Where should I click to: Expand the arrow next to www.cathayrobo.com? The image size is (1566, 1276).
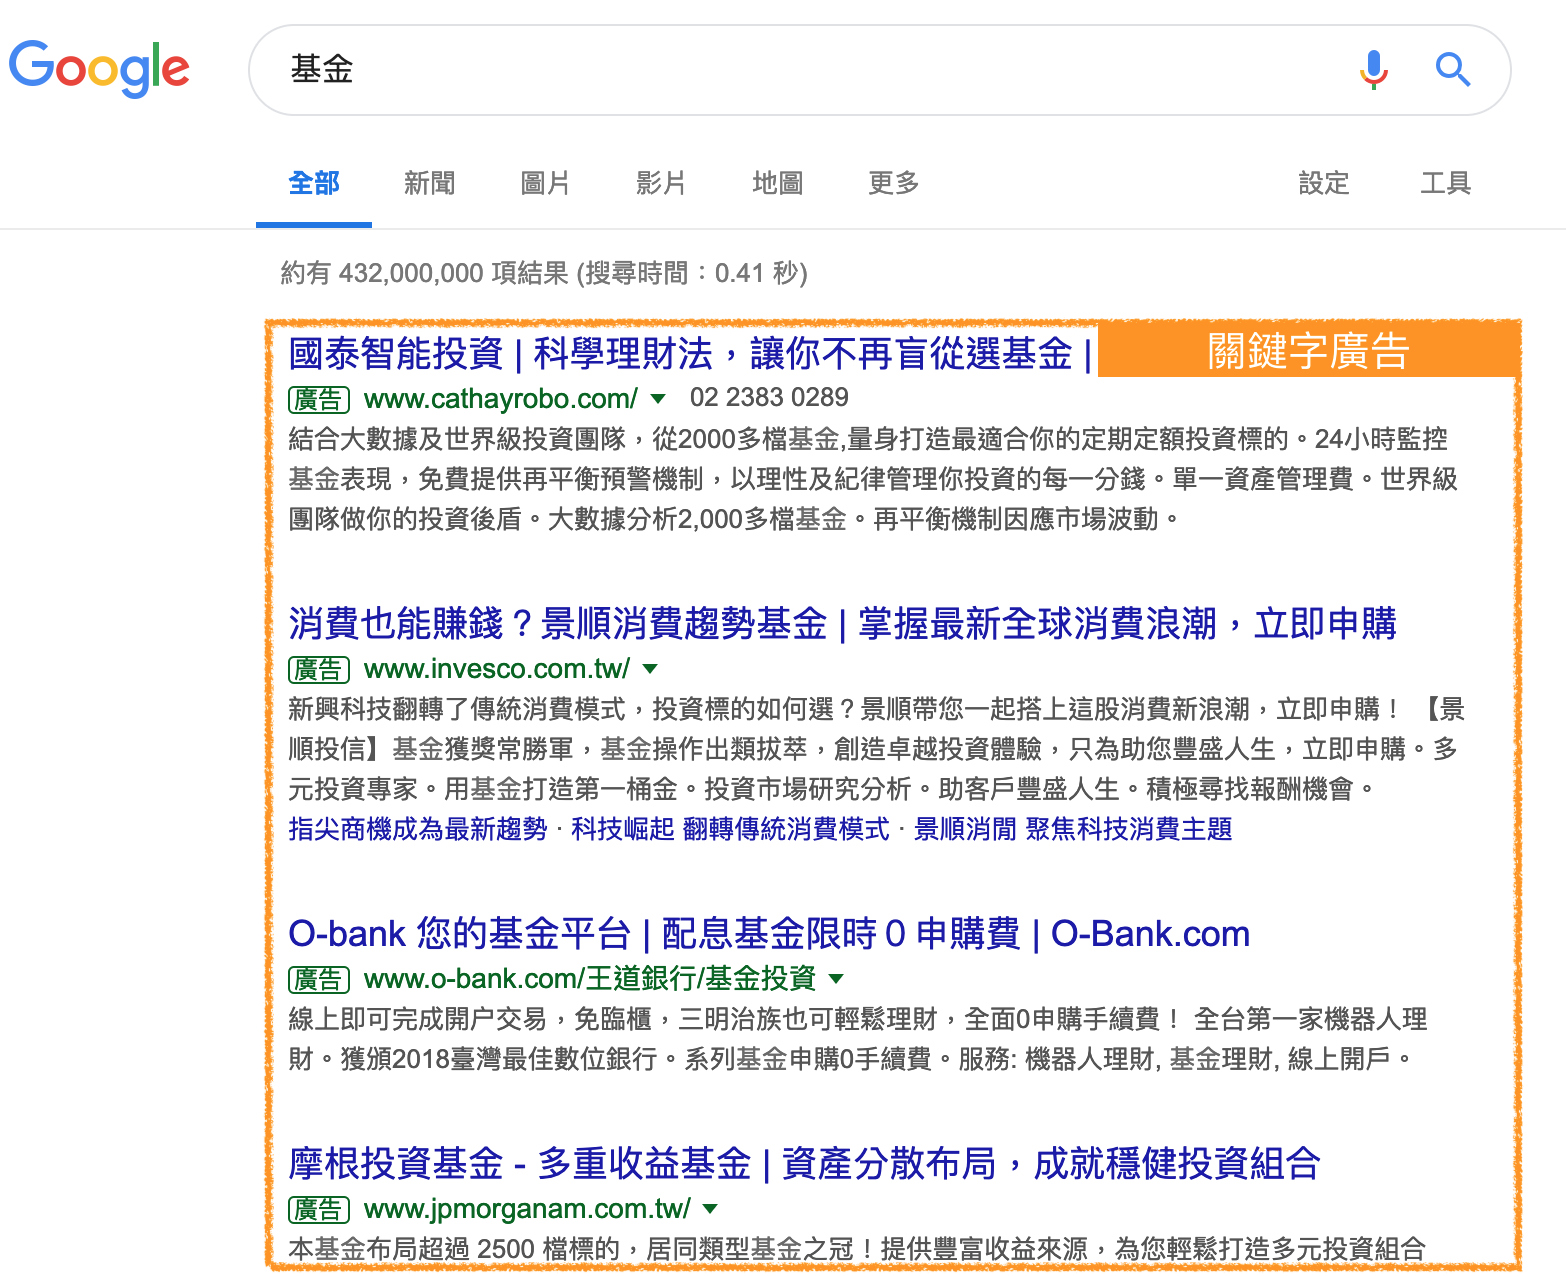click(x=658, y=398)
